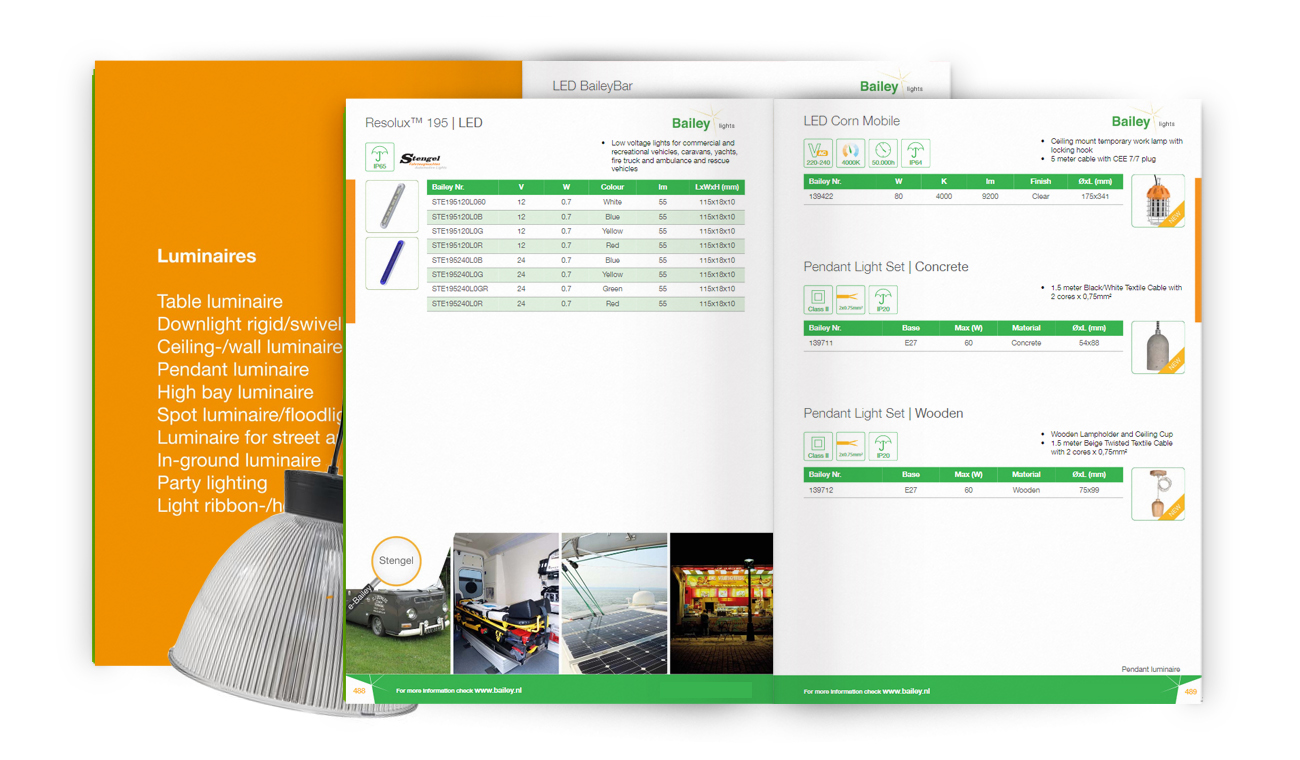
Task: Click the 'LED BaileyBar' page title
Action: point(593,86)
